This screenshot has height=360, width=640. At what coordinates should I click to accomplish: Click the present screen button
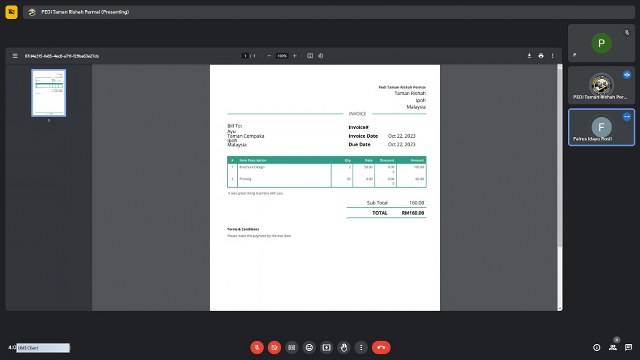click(327, 347)
